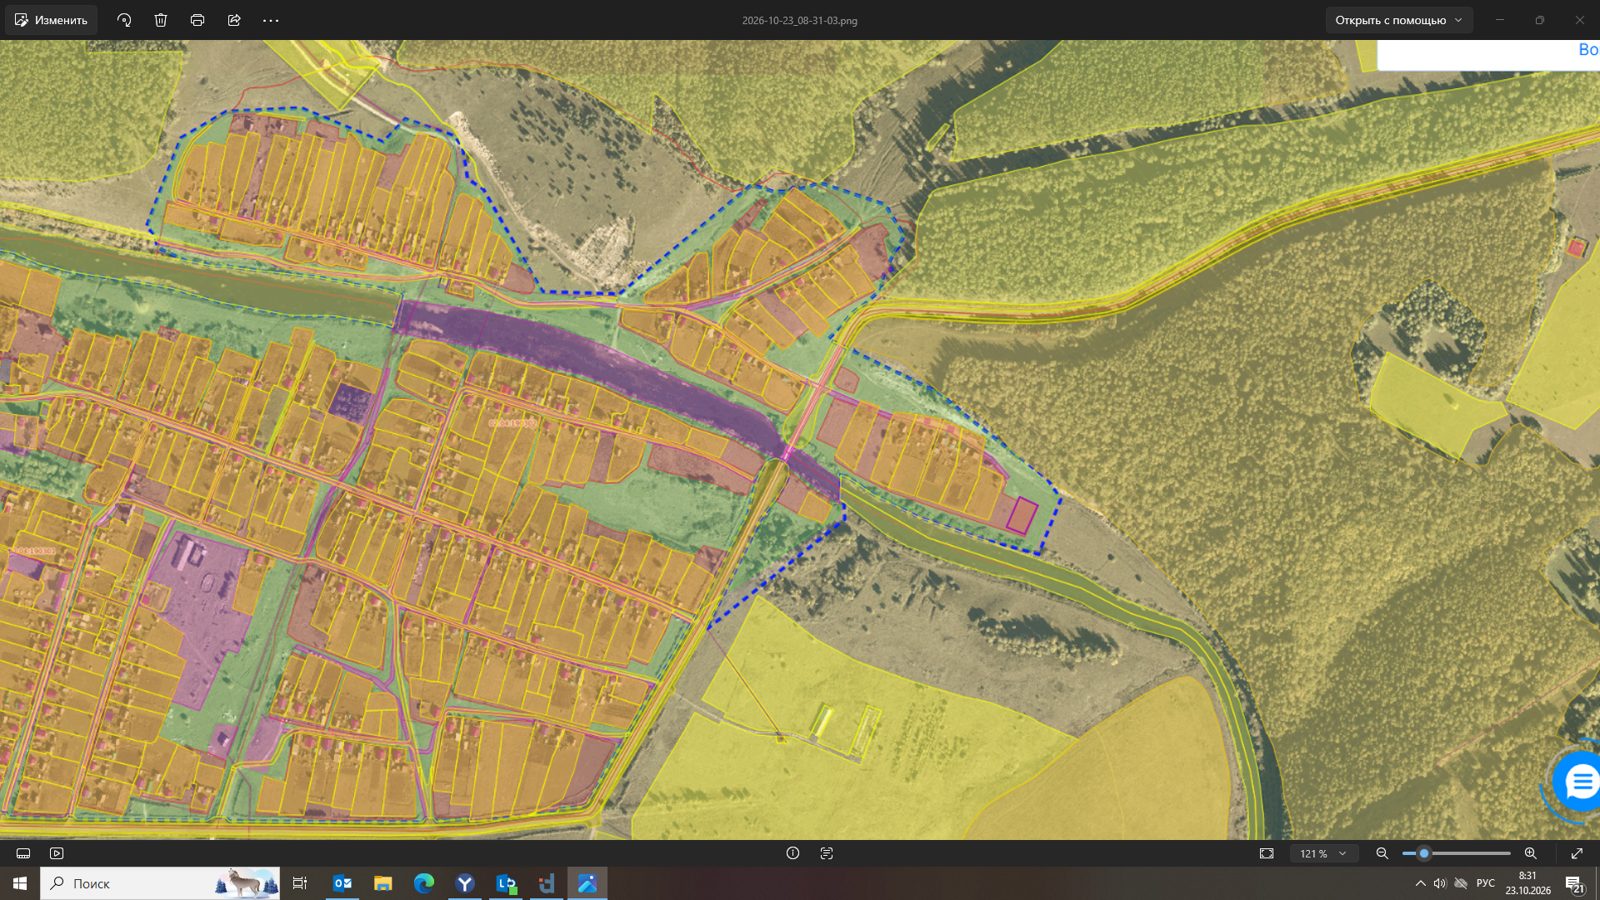
Task: Open the notification center with 21 notifications
Action: pos(1575,884)
